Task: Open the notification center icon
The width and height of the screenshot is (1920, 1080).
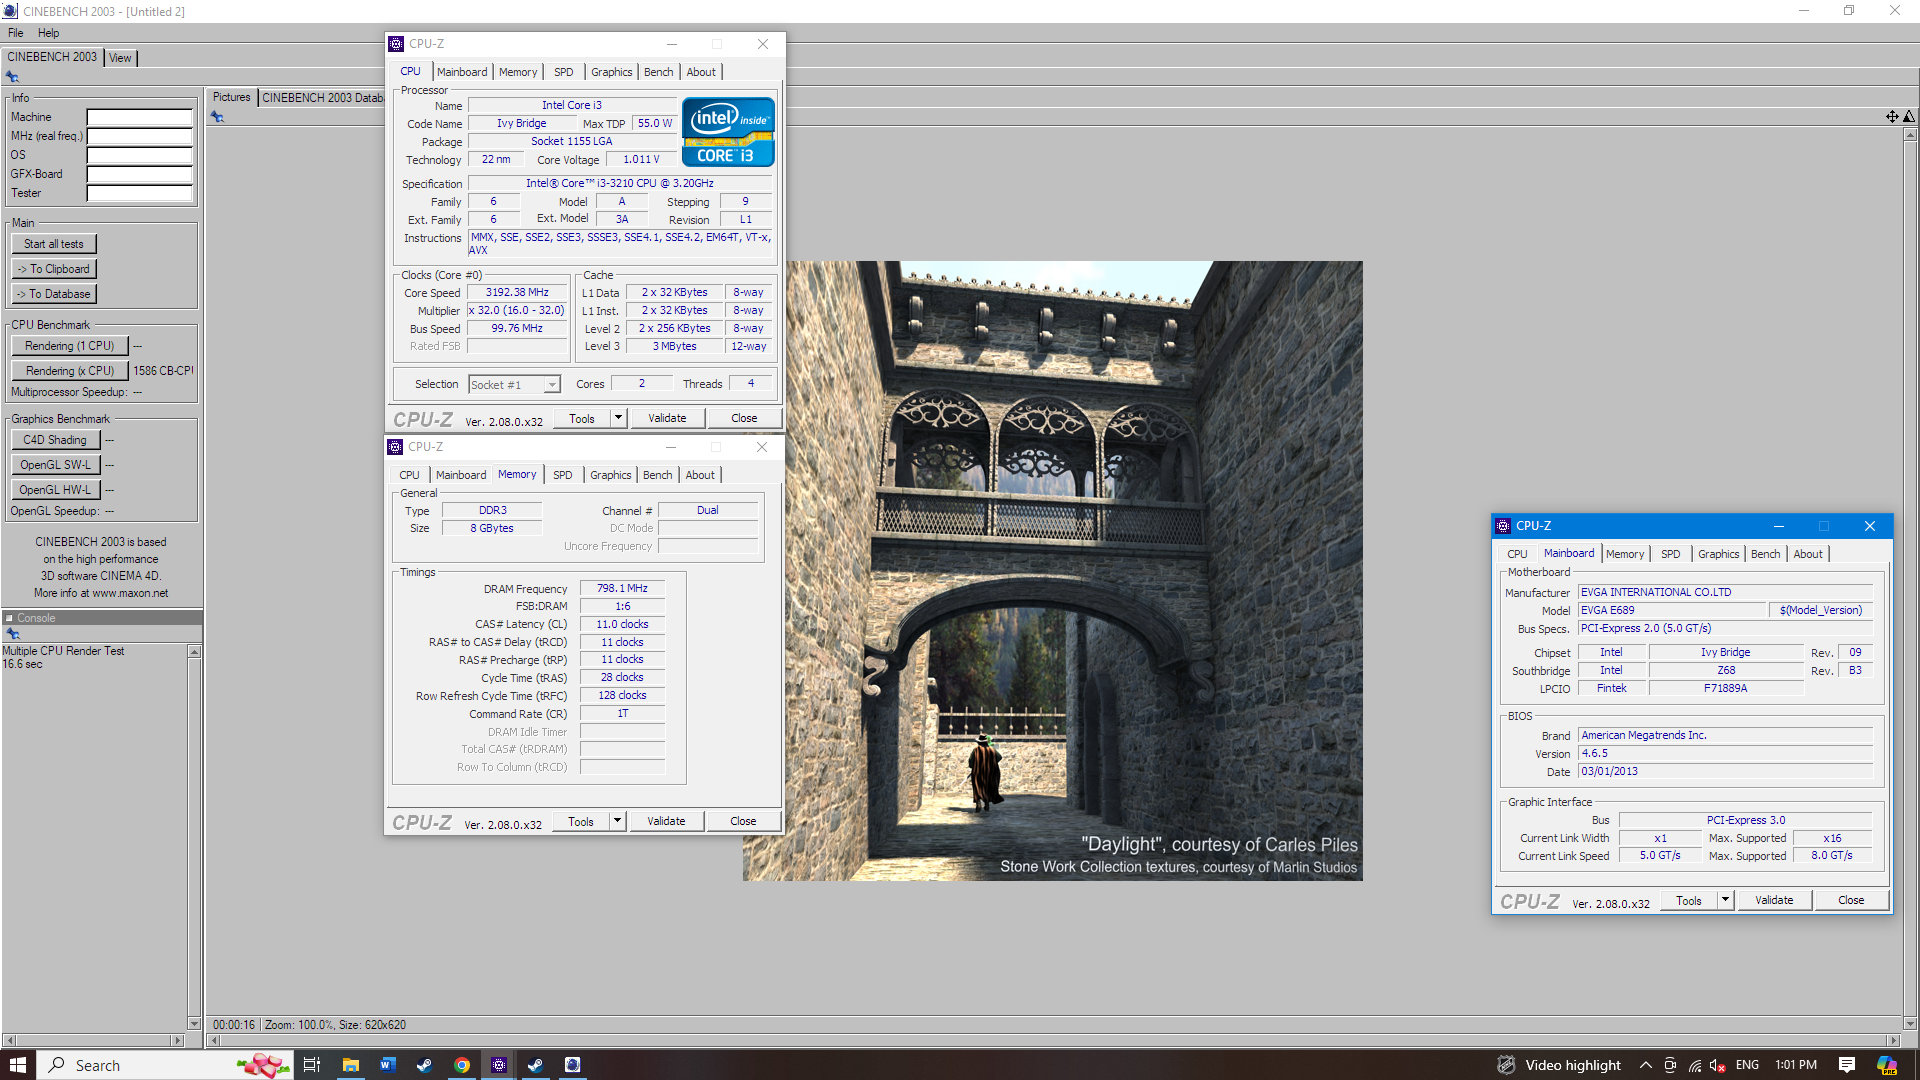Action: tap(1847, 1065)
